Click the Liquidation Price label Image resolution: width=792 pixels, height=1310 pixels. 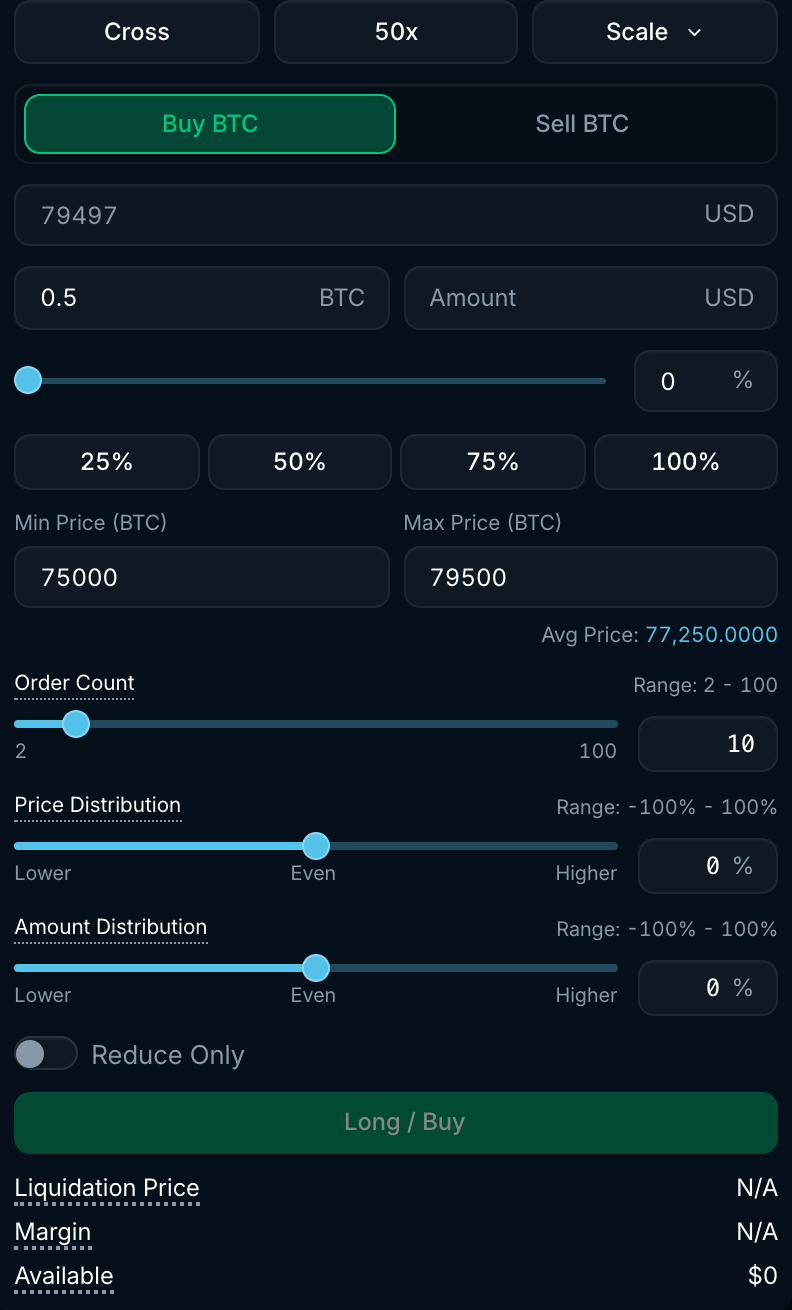point(107,1188)
